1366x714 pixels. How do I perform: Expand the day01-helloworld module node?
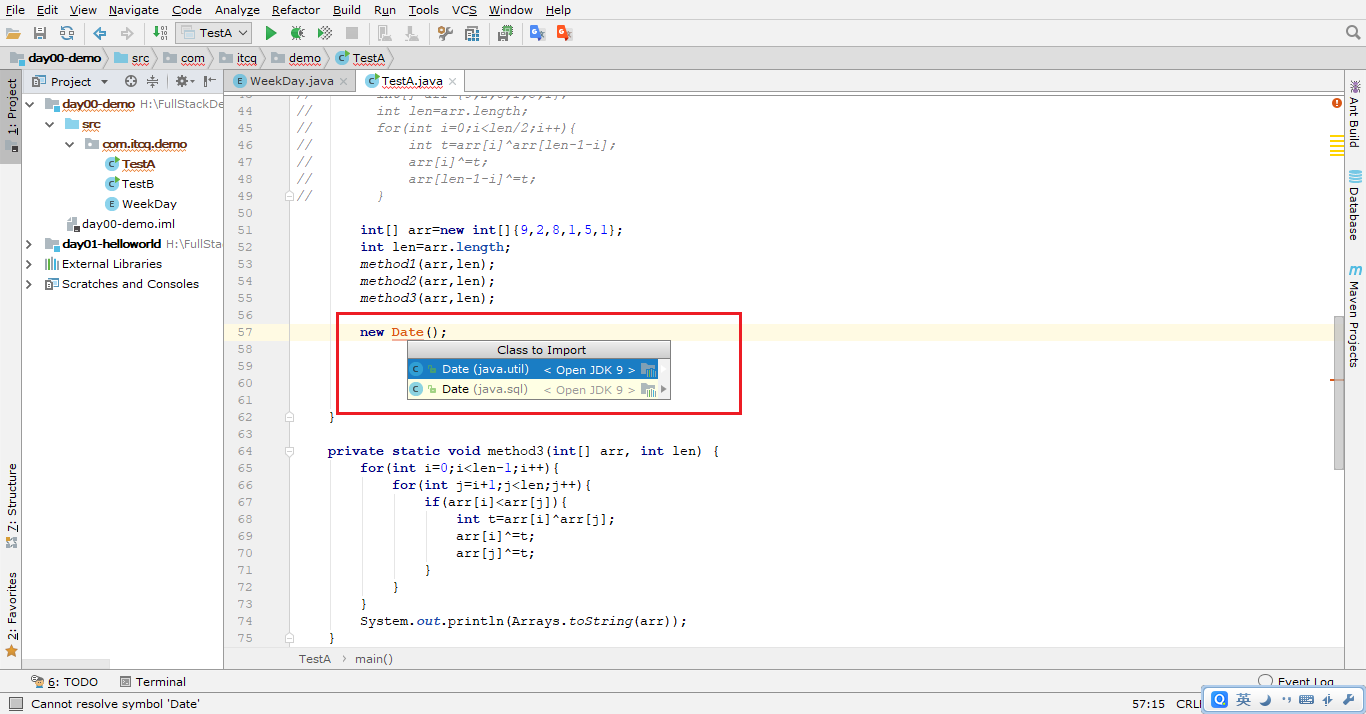[29, 244]
